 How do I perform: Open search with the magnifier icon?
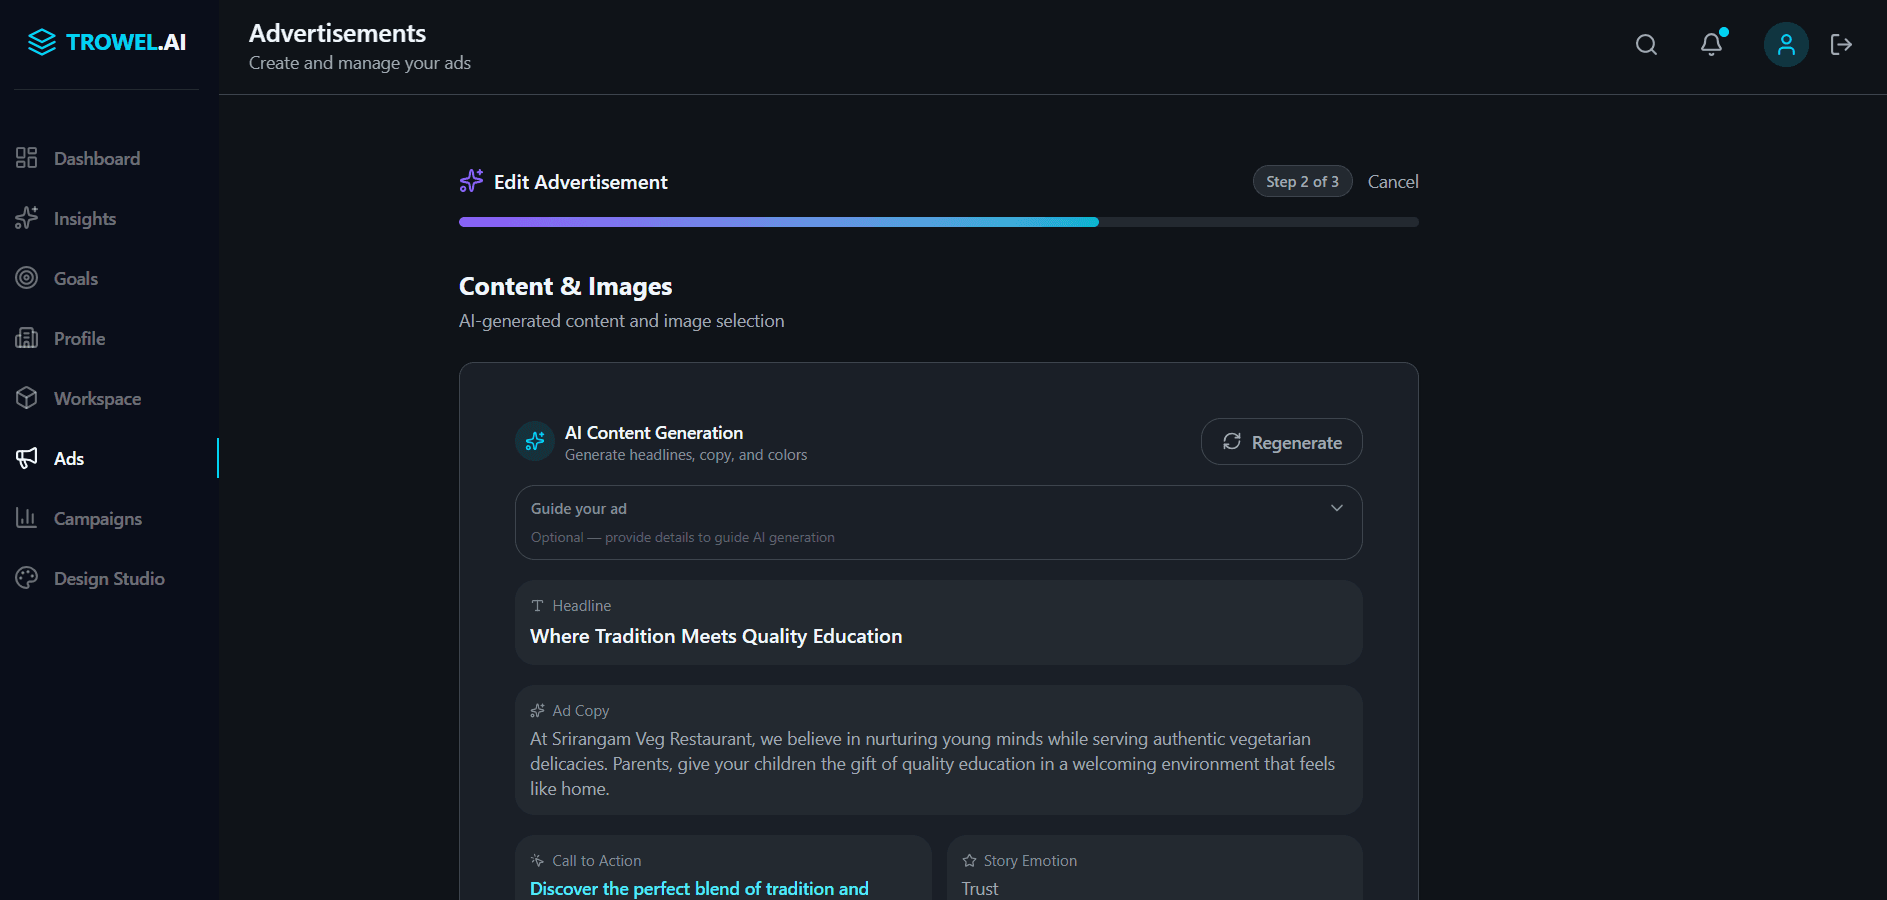click(x=1646, y=45)
